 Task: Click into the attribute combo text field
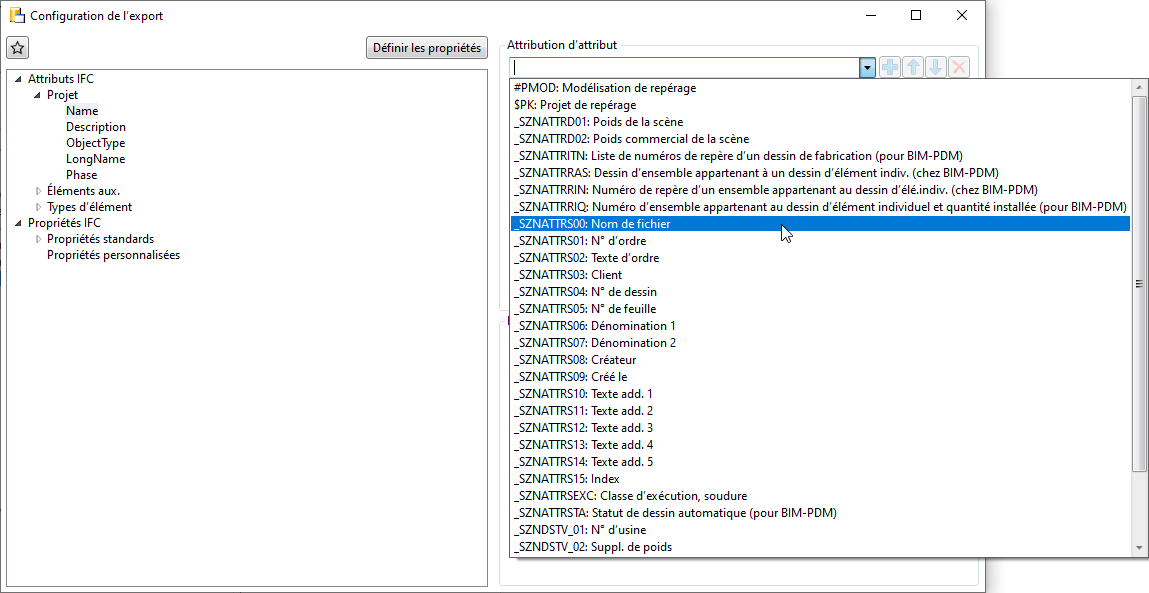(x=686, y=67)
